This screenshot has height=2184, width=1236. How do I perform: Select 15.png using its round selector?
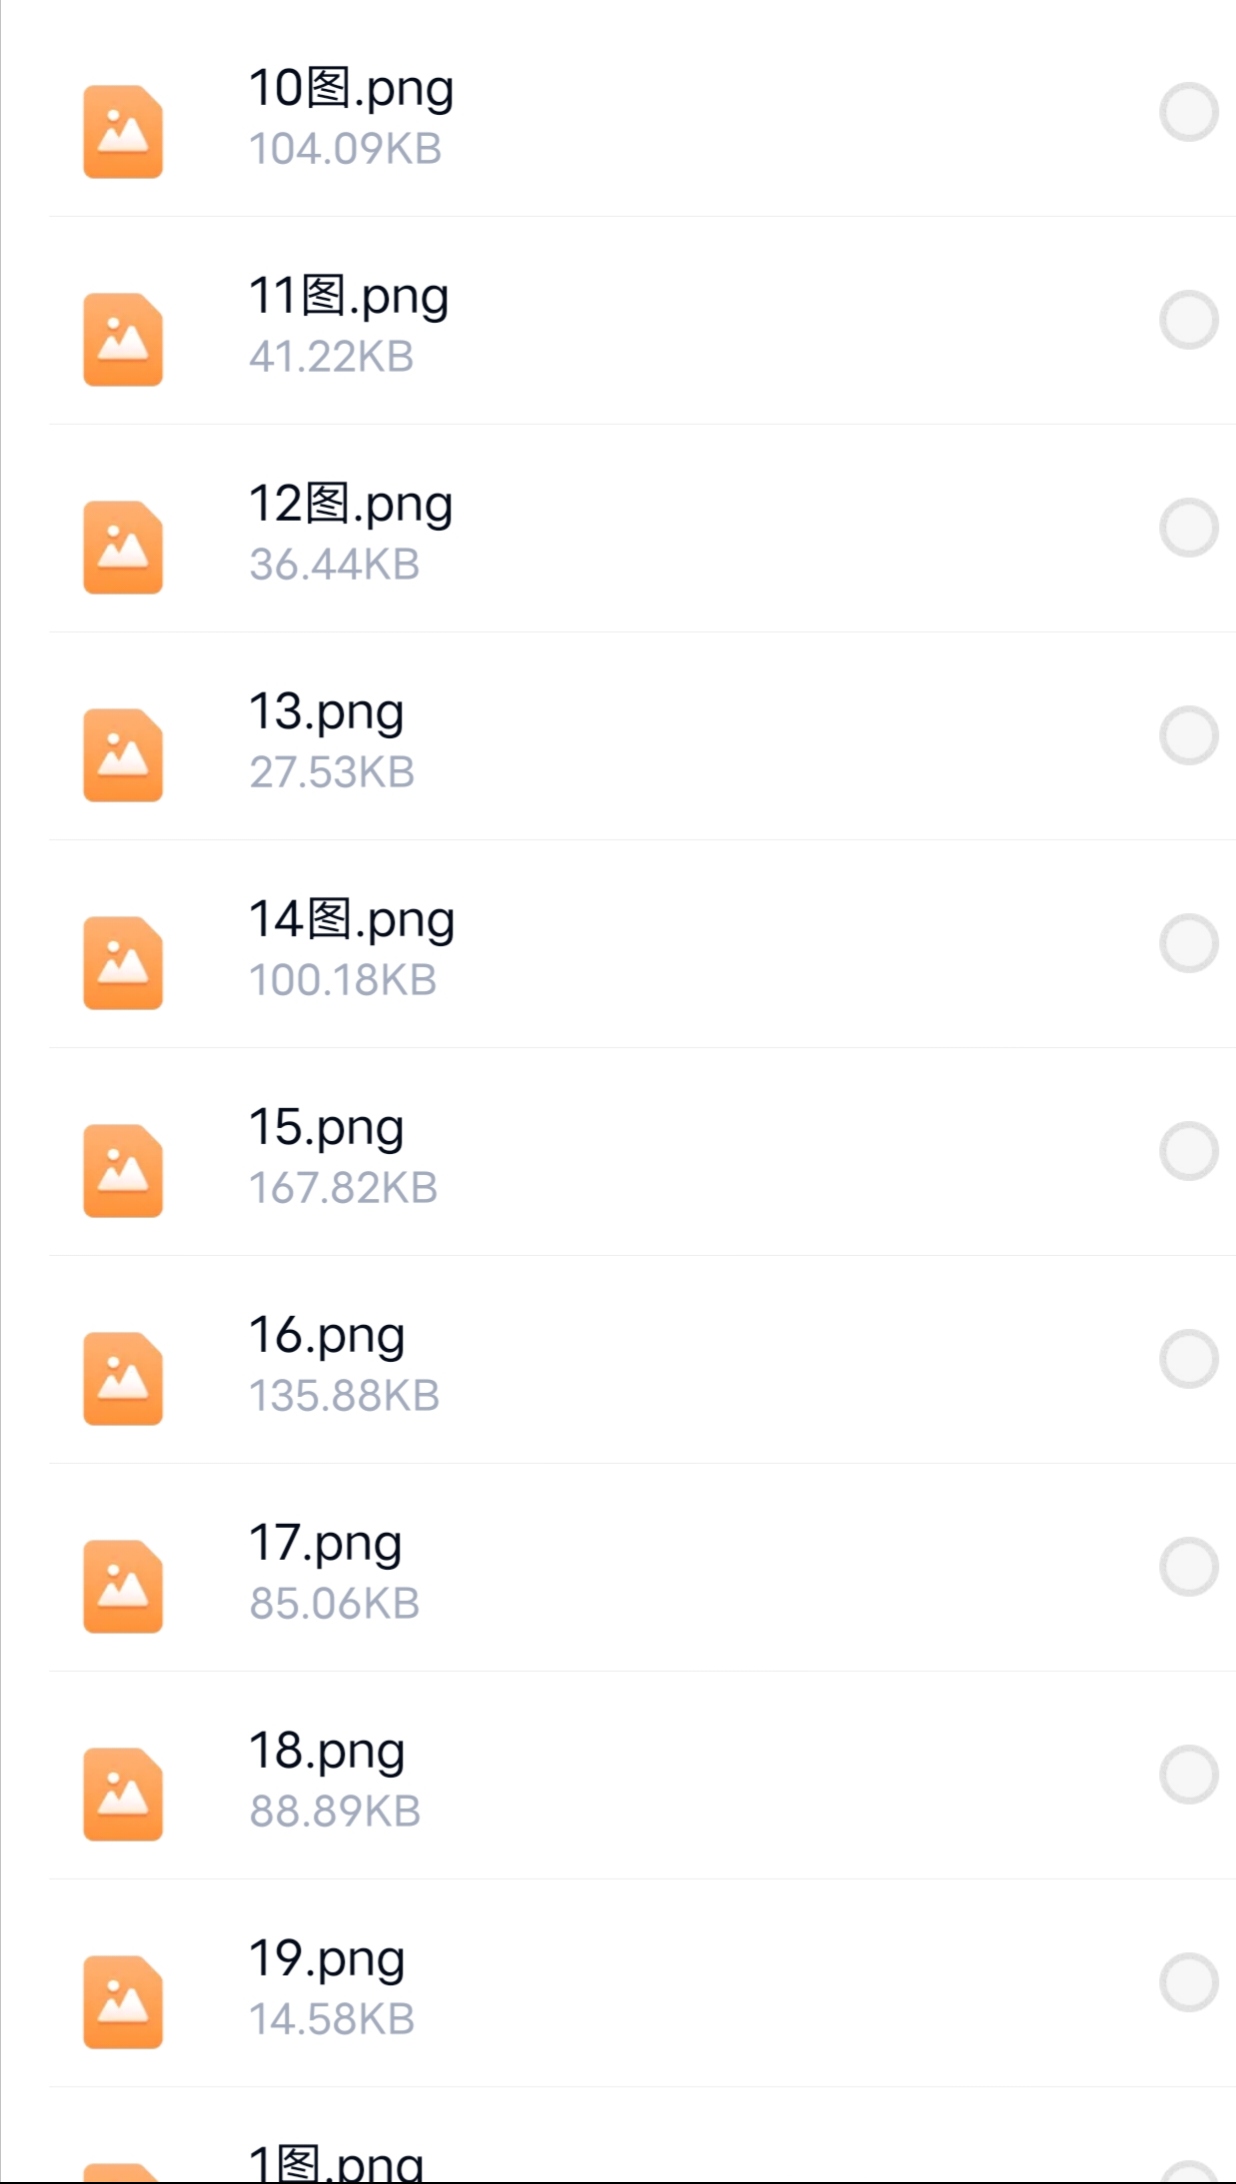1188,1151
